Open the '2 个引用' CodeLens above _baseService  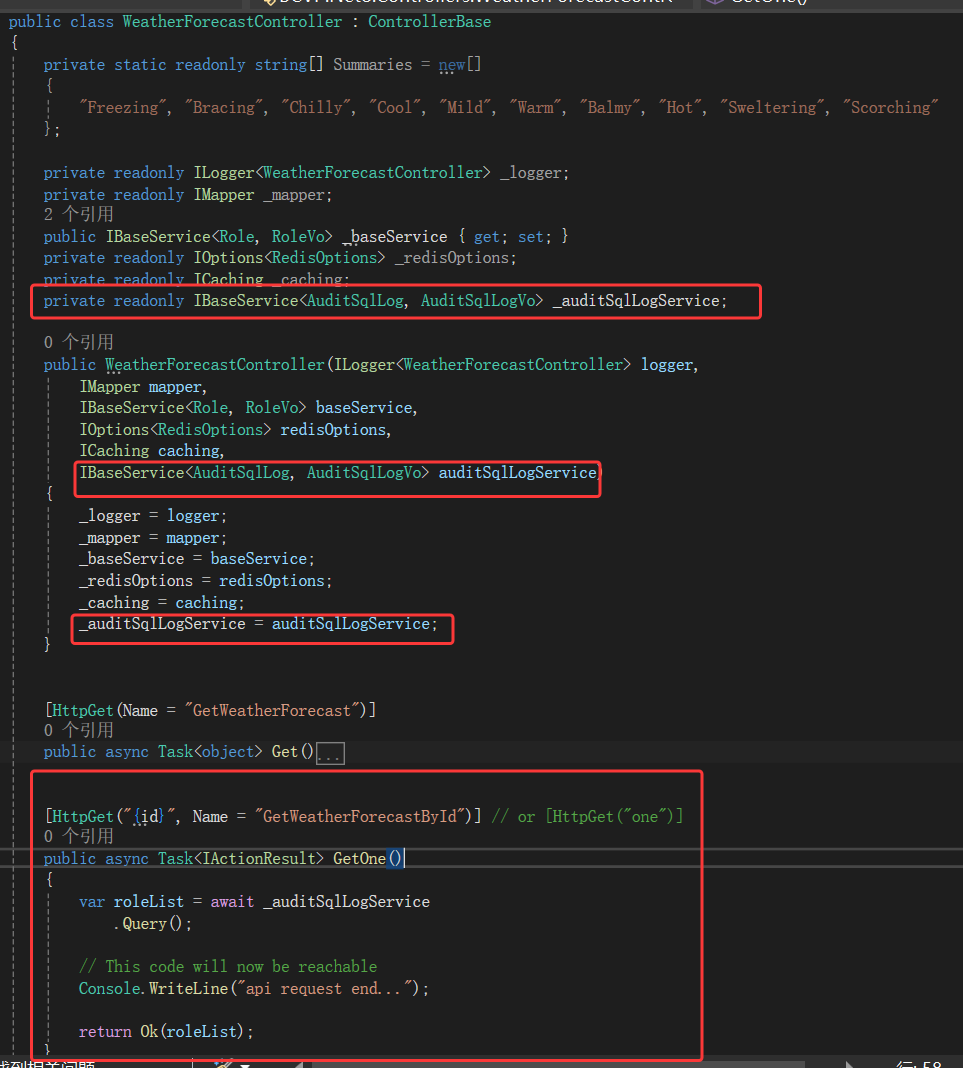78,215
